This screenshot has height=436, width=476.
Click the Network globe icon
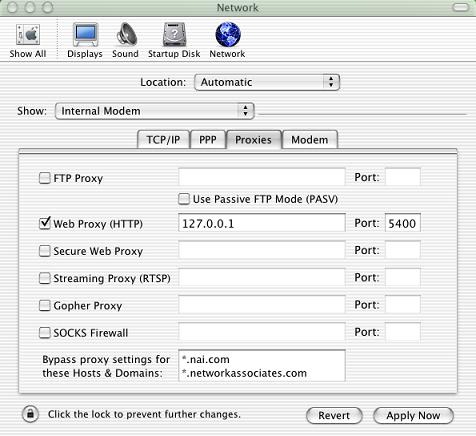click(x=228, y=34)
